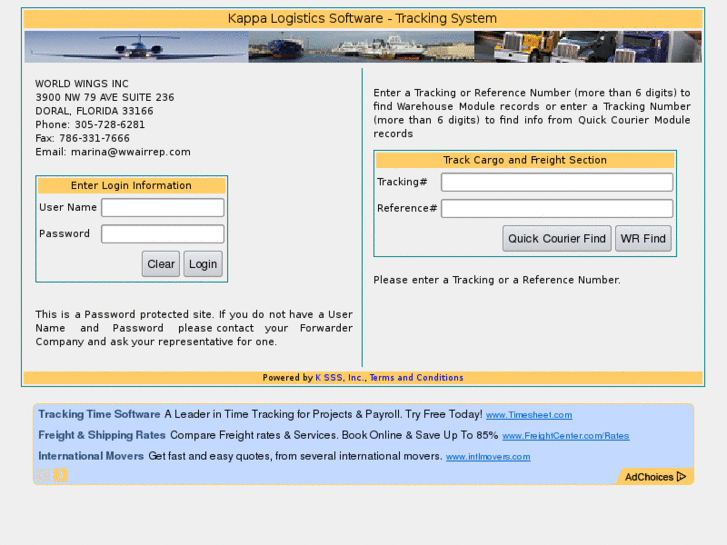
Task: Open the Terms and Conditions link
Action: [416, 378]
